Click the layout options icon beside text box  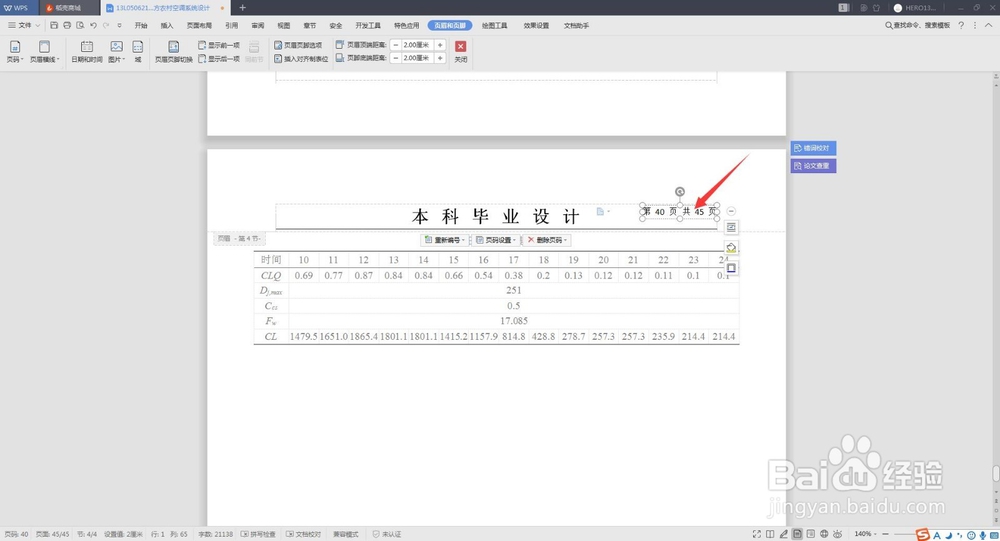pos(732,227)
